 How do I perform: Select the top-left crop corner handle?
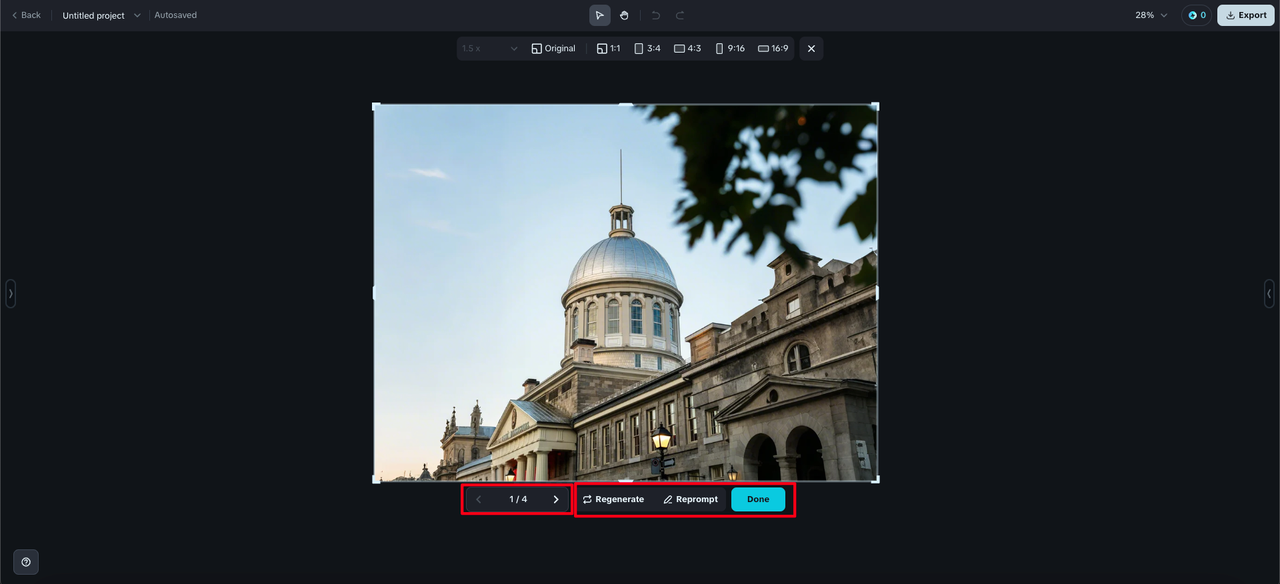[375, 106]
